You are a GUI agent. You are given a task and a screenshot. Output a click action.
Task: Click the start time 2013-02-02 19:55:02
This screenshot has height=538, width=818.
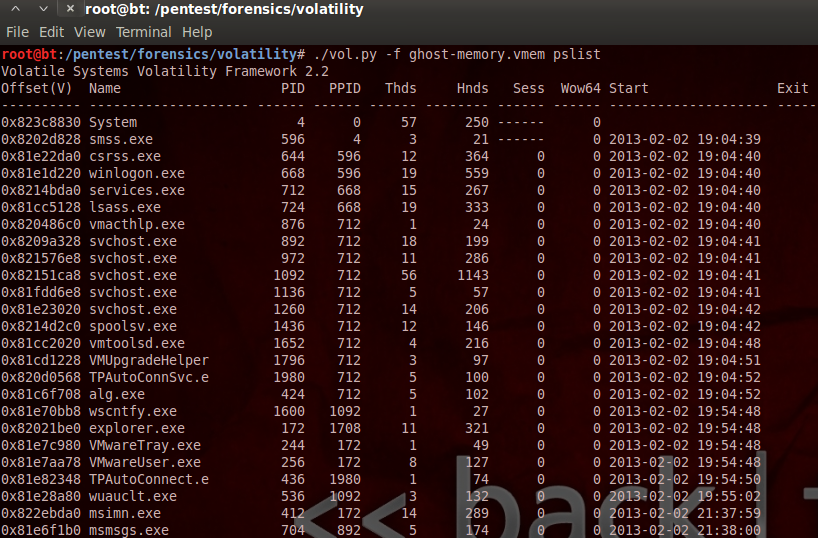tap(684, 496)
